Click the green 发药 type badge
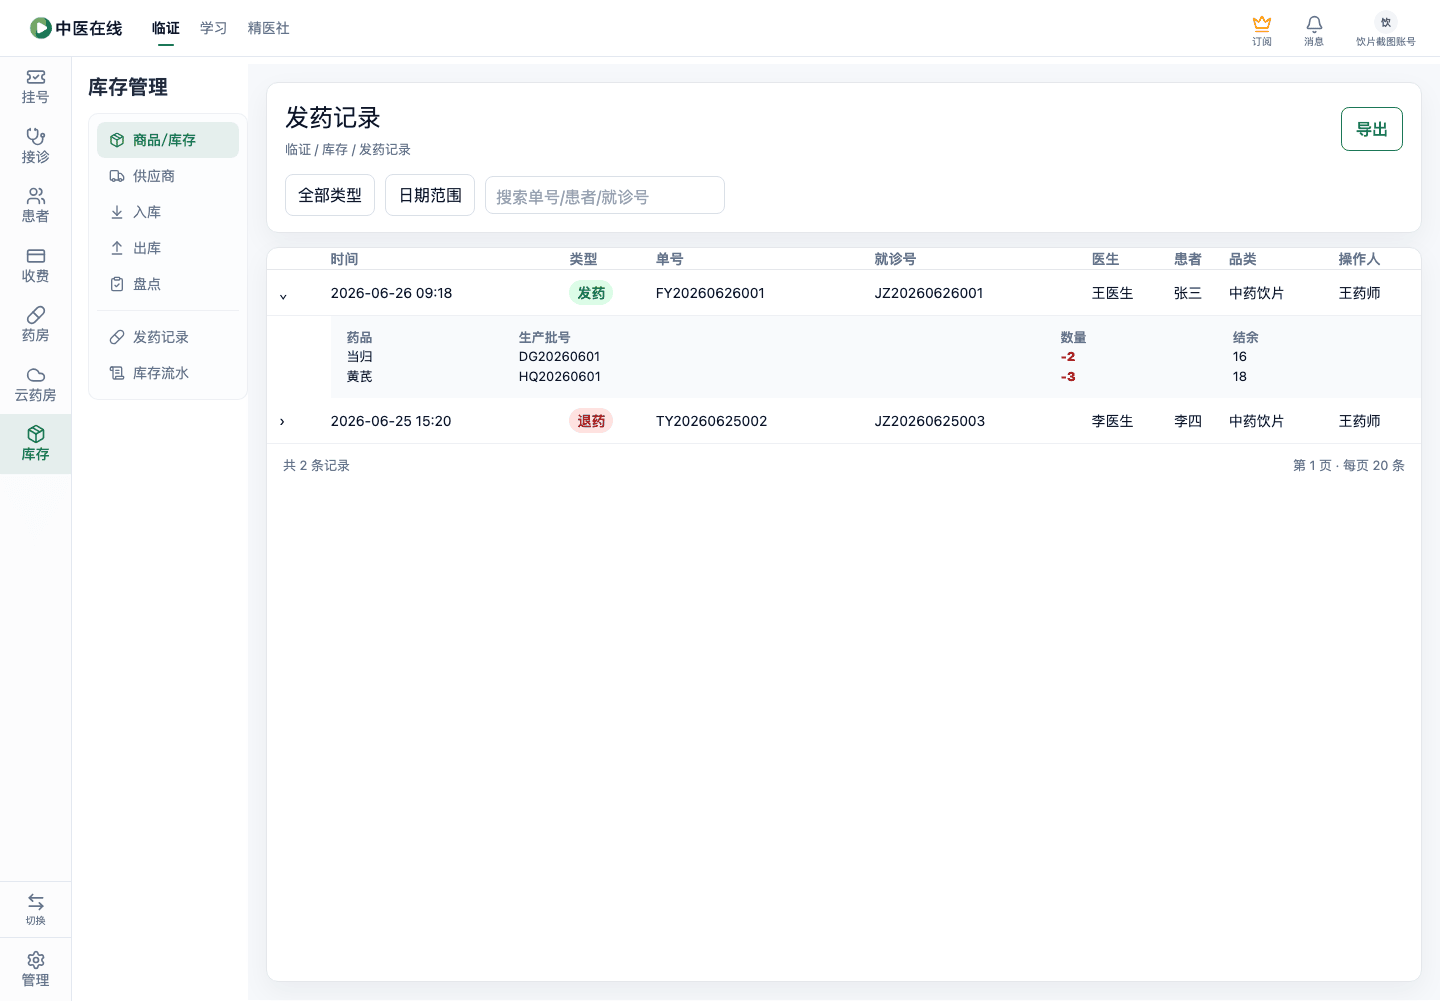1440x1001 pixels. click(x=591, y=293)
